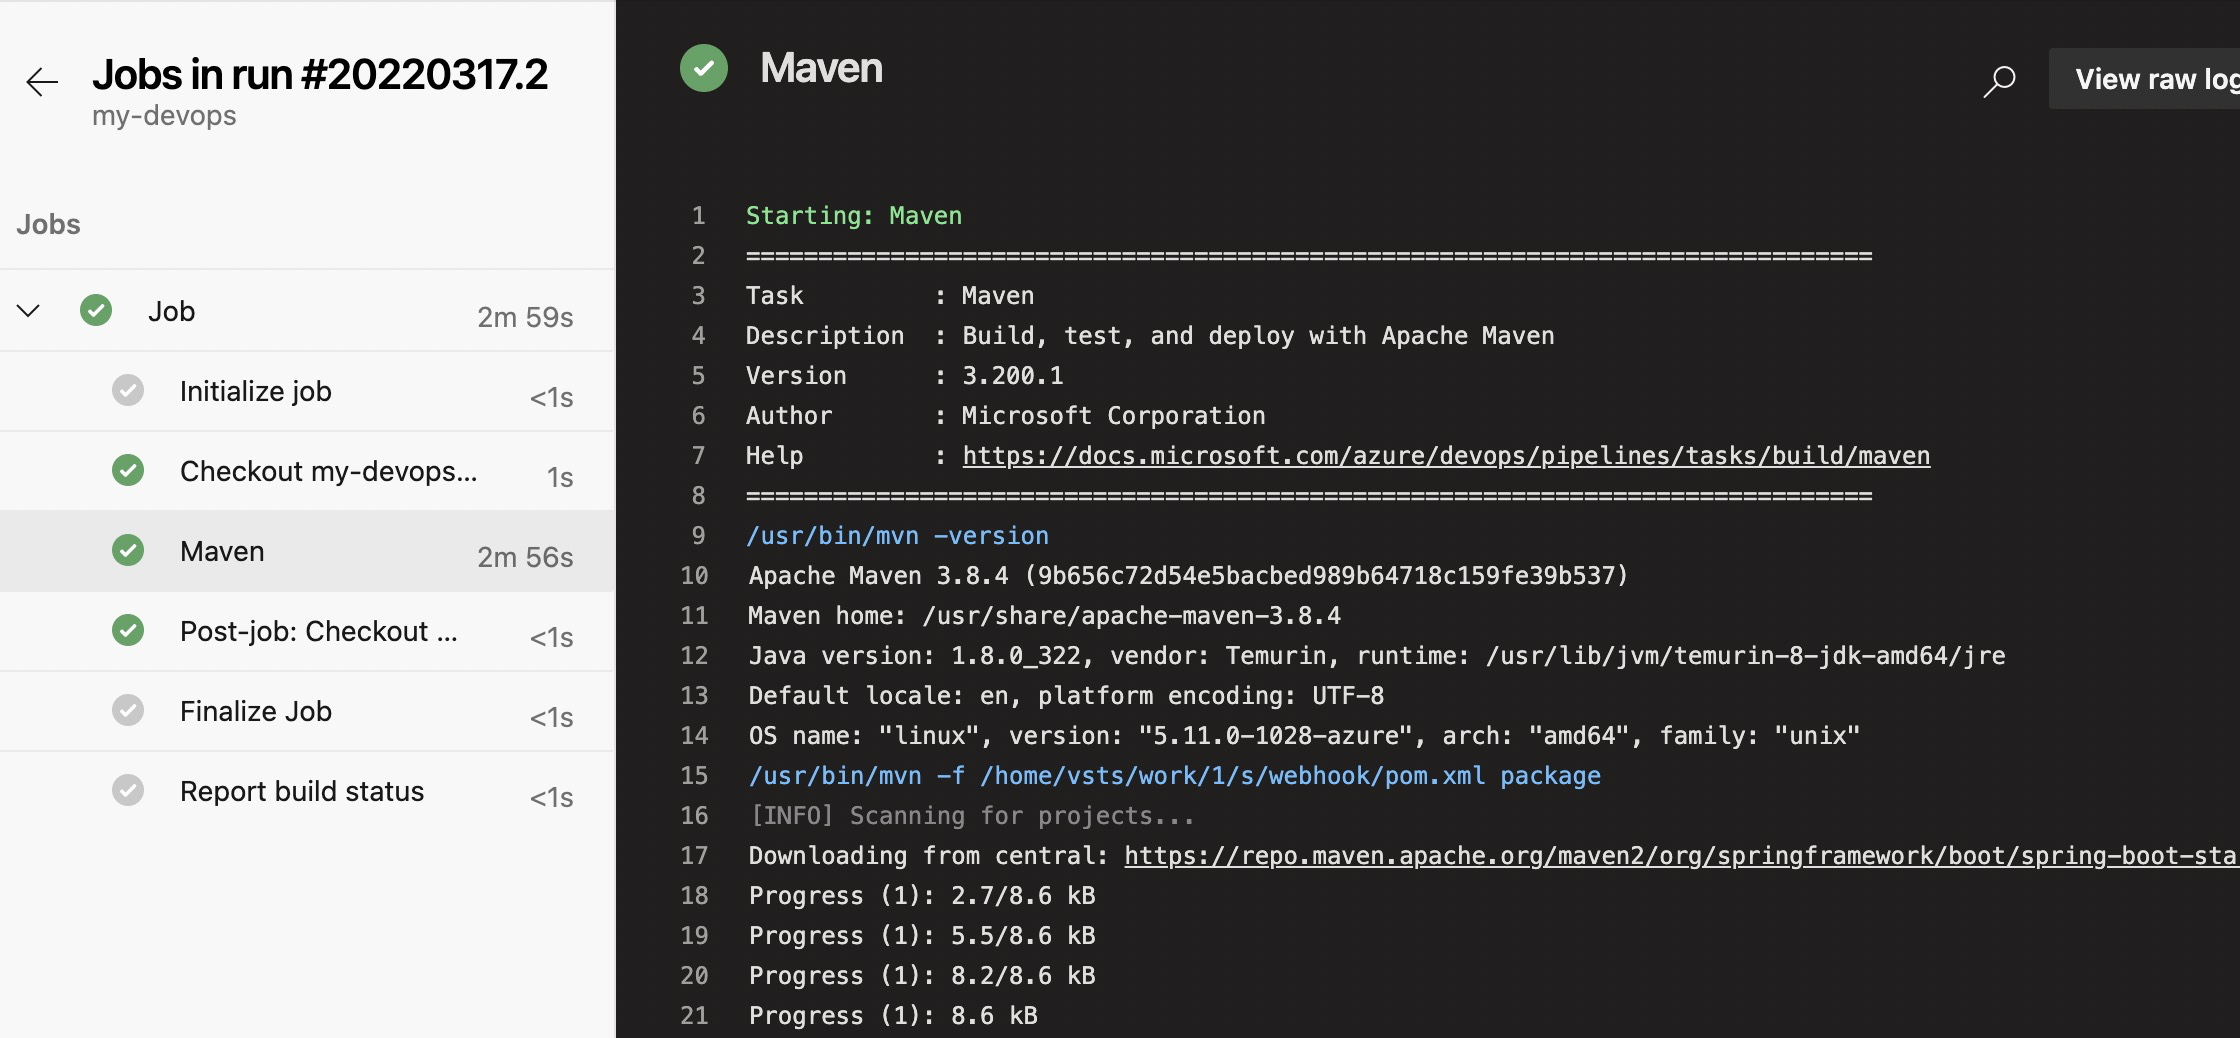Click the "Task : Maven" log line

890,296
